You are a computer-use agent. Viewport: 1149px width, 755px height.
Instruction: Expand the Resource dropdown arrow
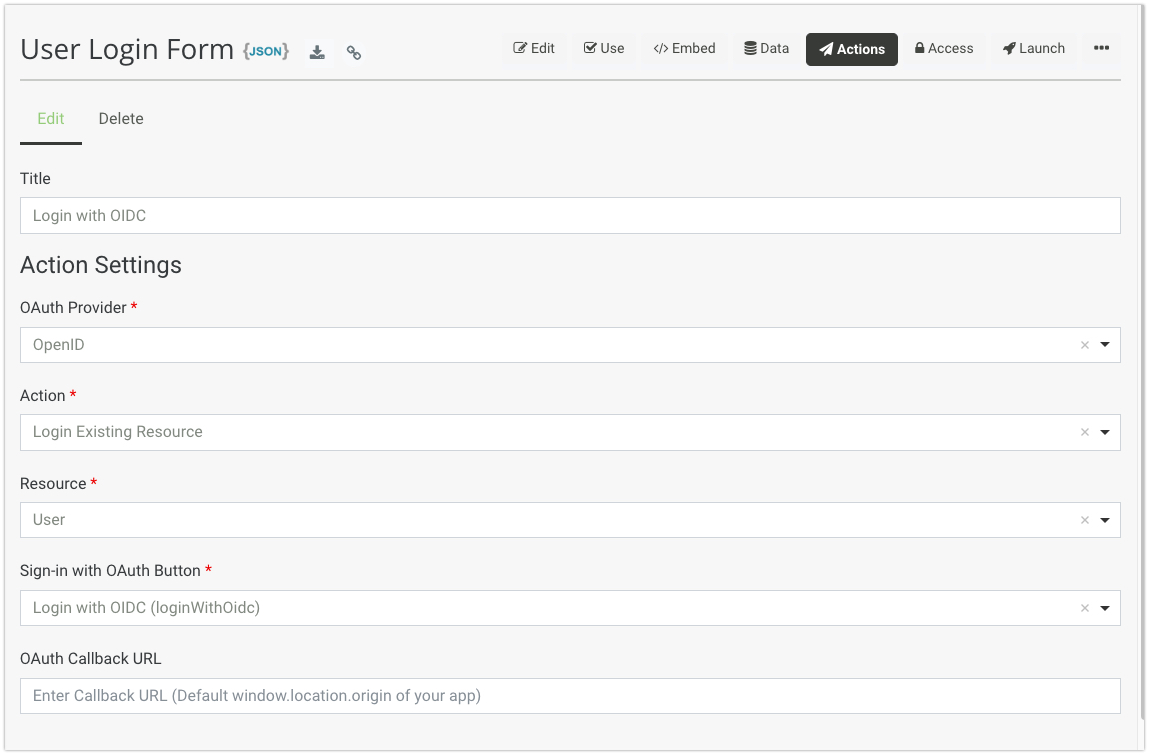point(1105,521)
